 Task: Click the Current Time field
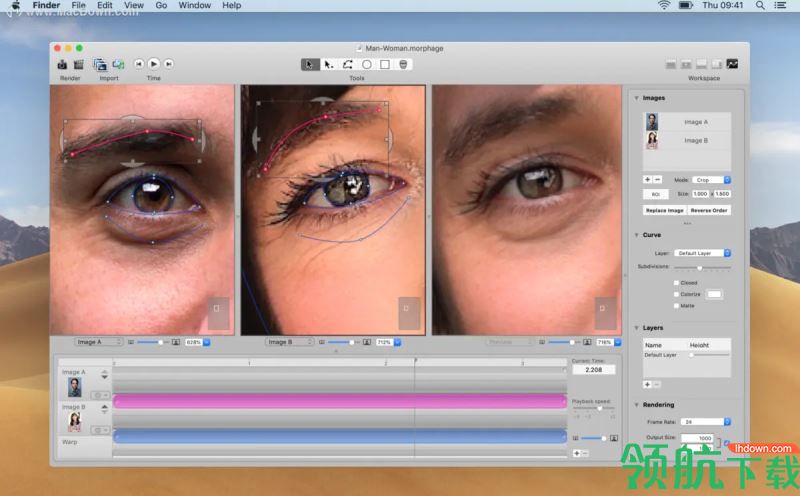593,369
